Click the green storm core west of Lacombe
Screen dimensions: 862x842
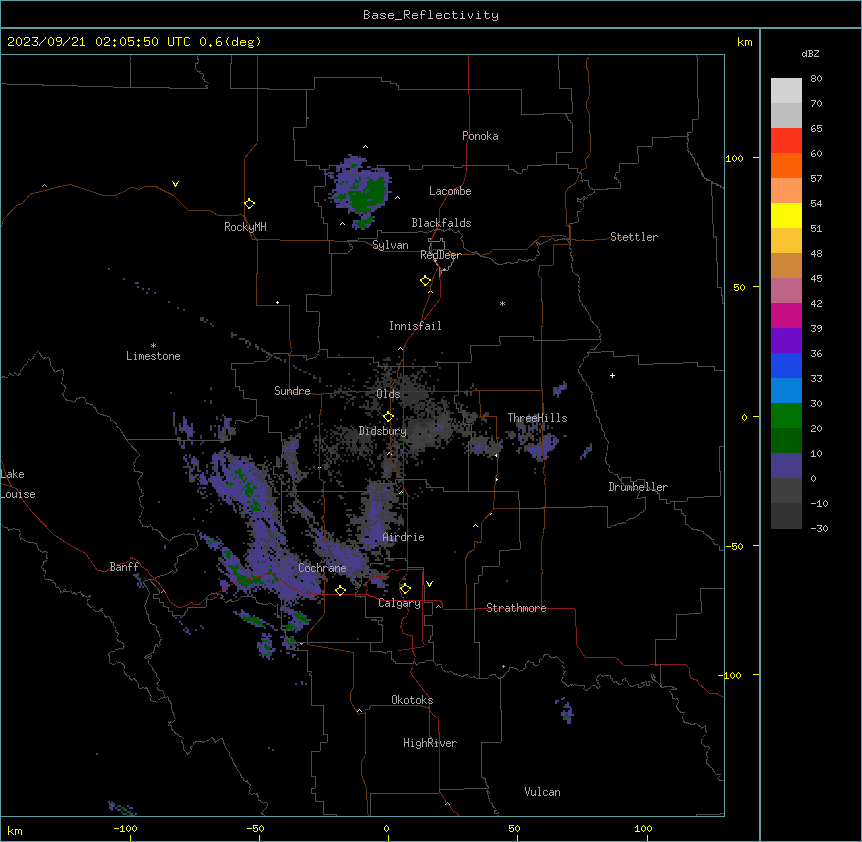click(367, 195)
